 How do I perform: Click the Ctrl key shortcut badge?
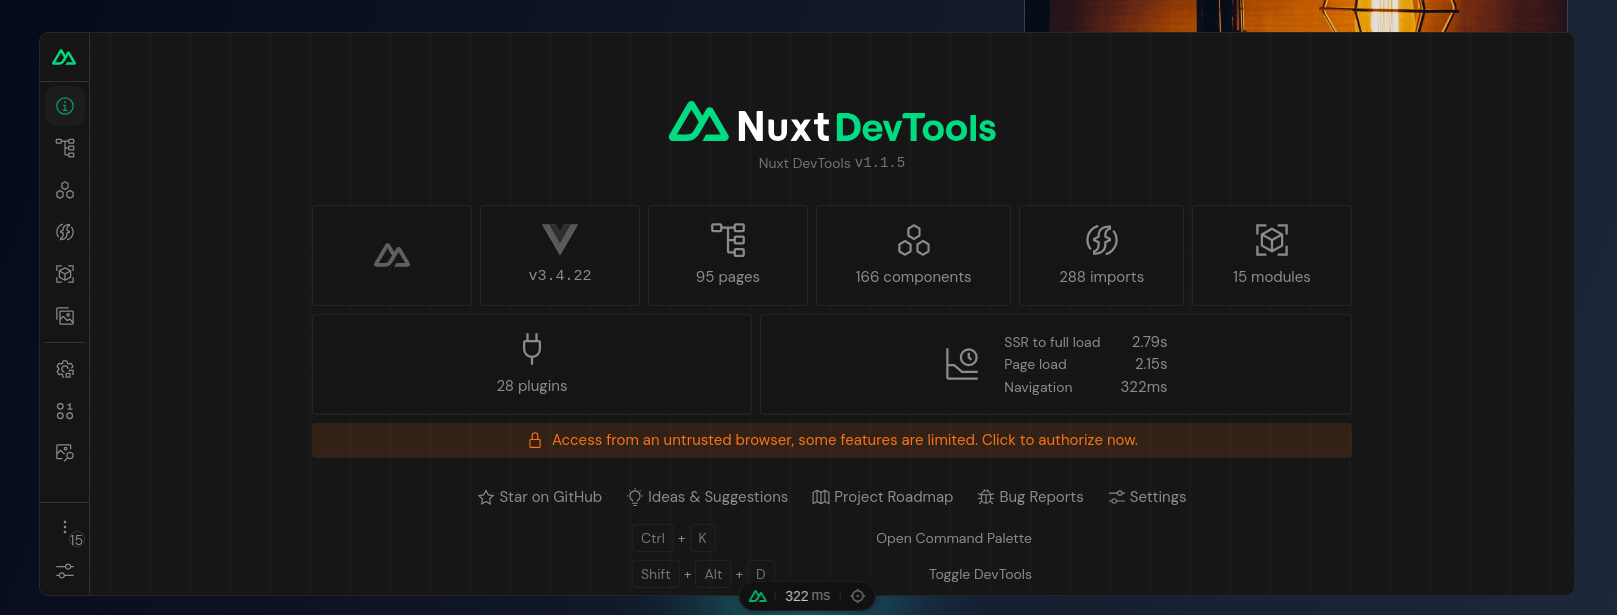coord(653,538)
